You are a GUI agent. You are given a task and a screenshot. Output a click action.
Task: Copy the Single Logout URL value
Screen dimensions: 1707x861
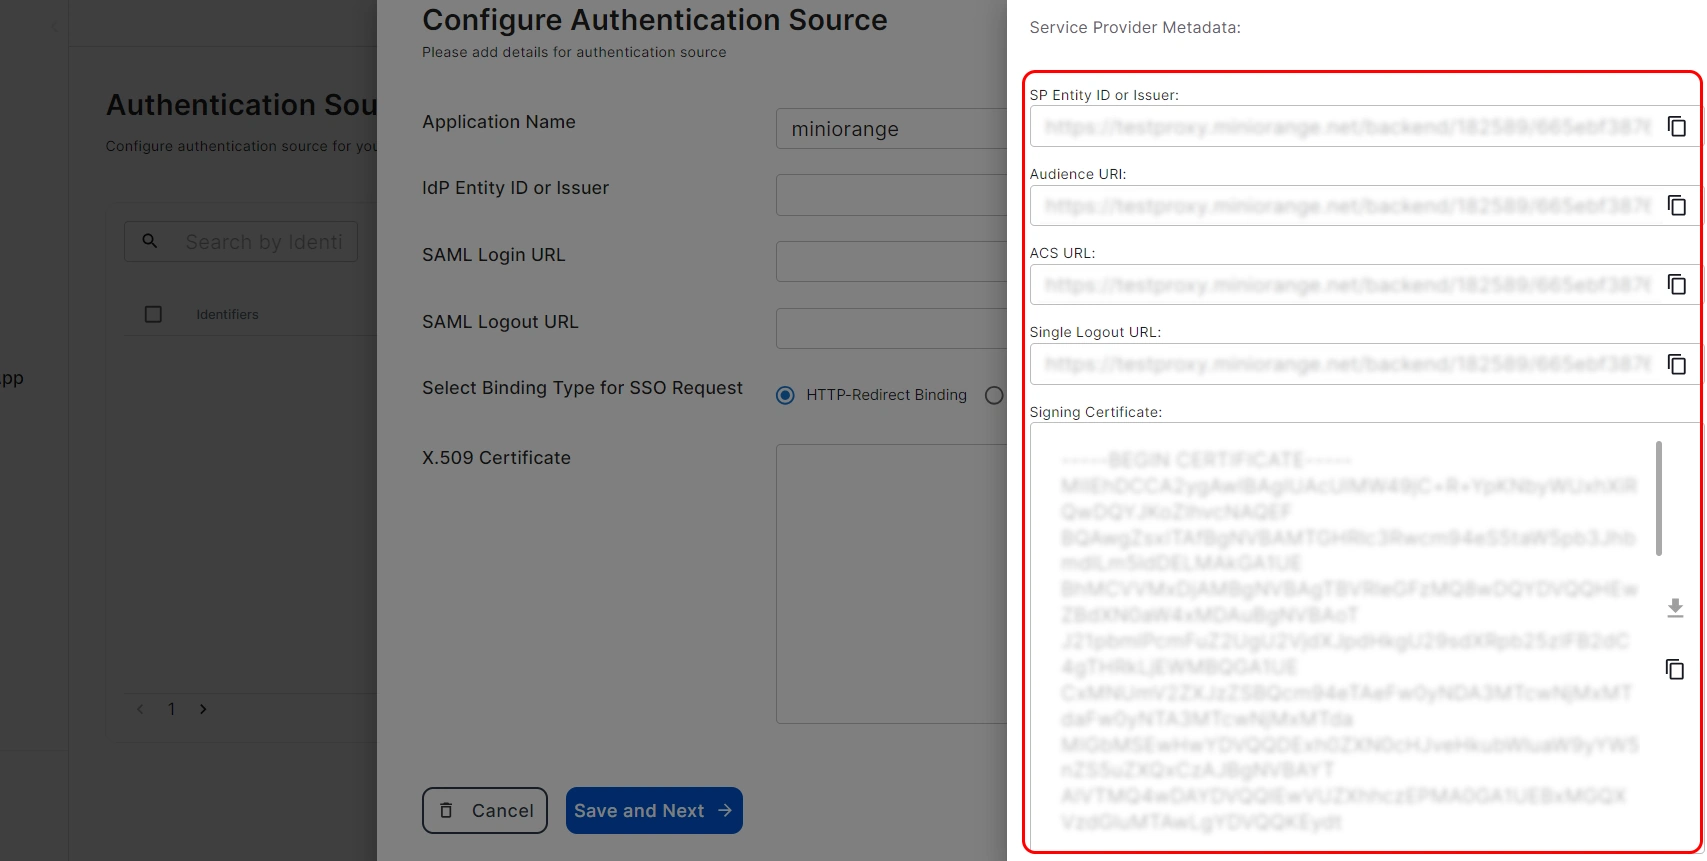coord(1677,364)
